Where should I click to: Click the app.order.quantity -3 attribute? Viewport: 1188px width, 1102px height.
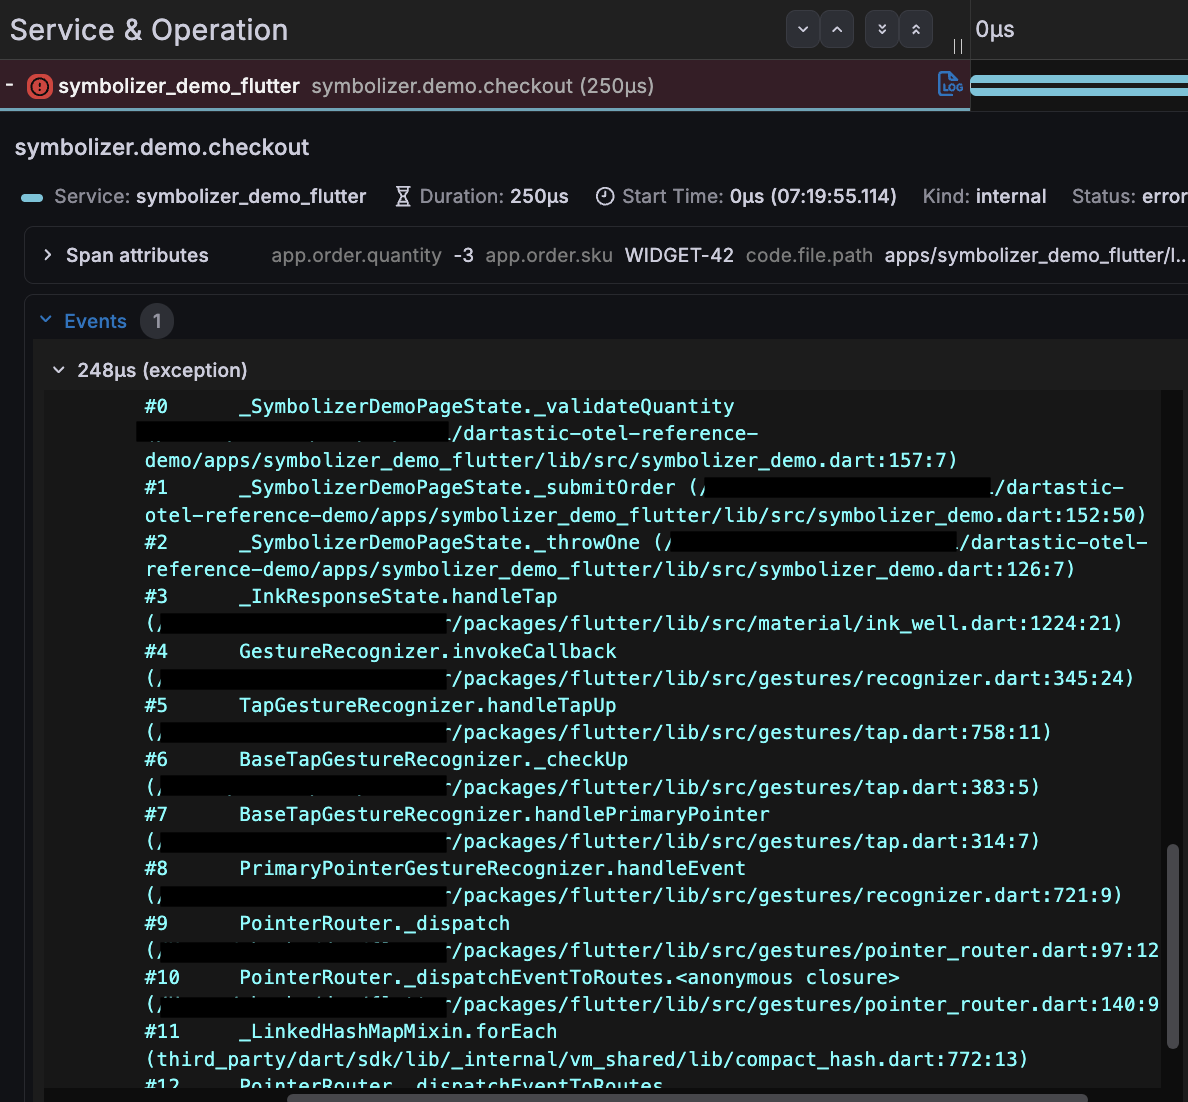pyautogui.click(x=373, y=255)
